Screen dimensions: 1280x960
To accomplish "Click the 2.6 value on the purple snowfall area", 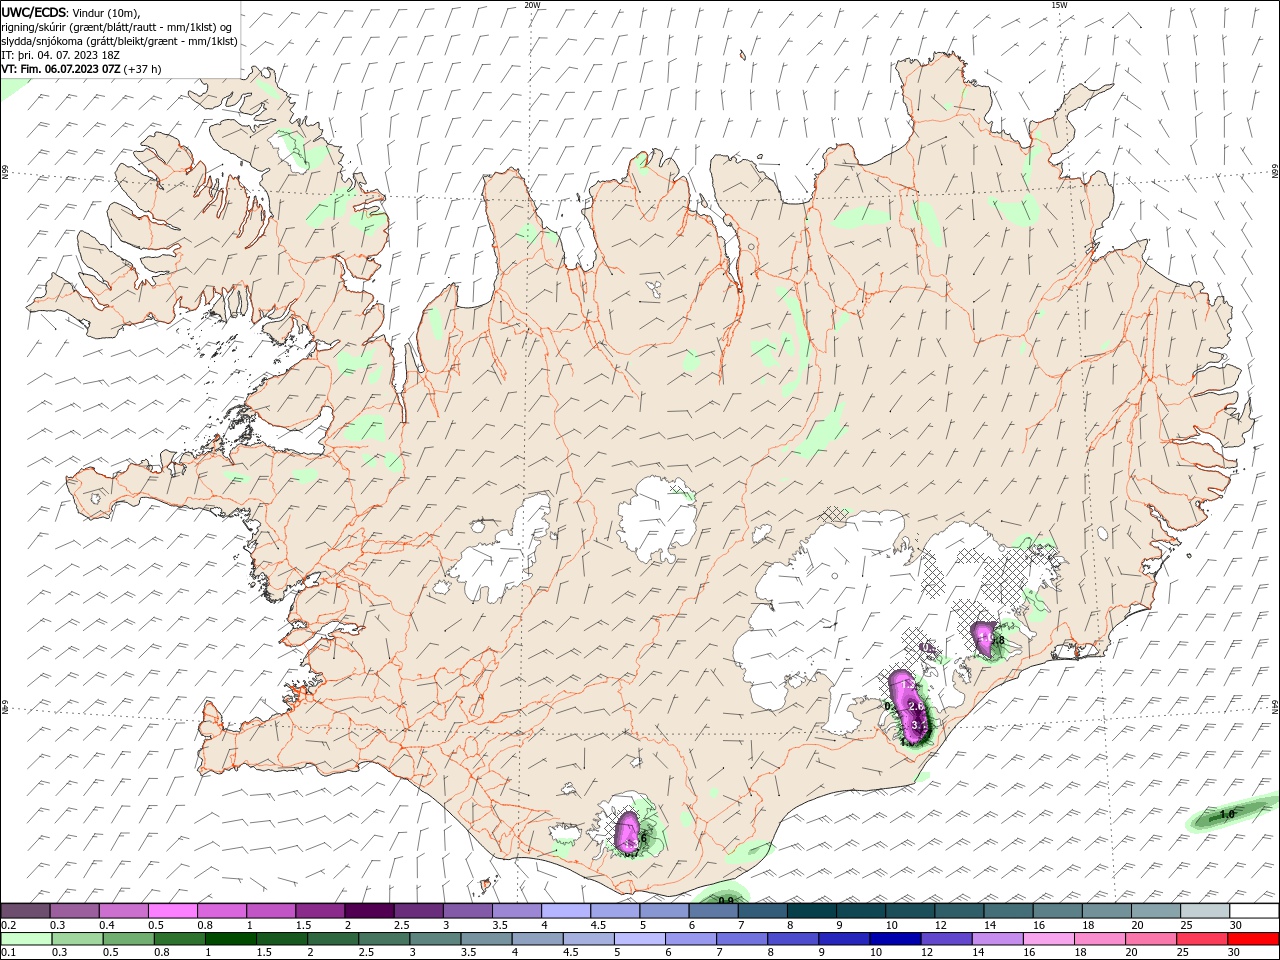I will (915, 707).
